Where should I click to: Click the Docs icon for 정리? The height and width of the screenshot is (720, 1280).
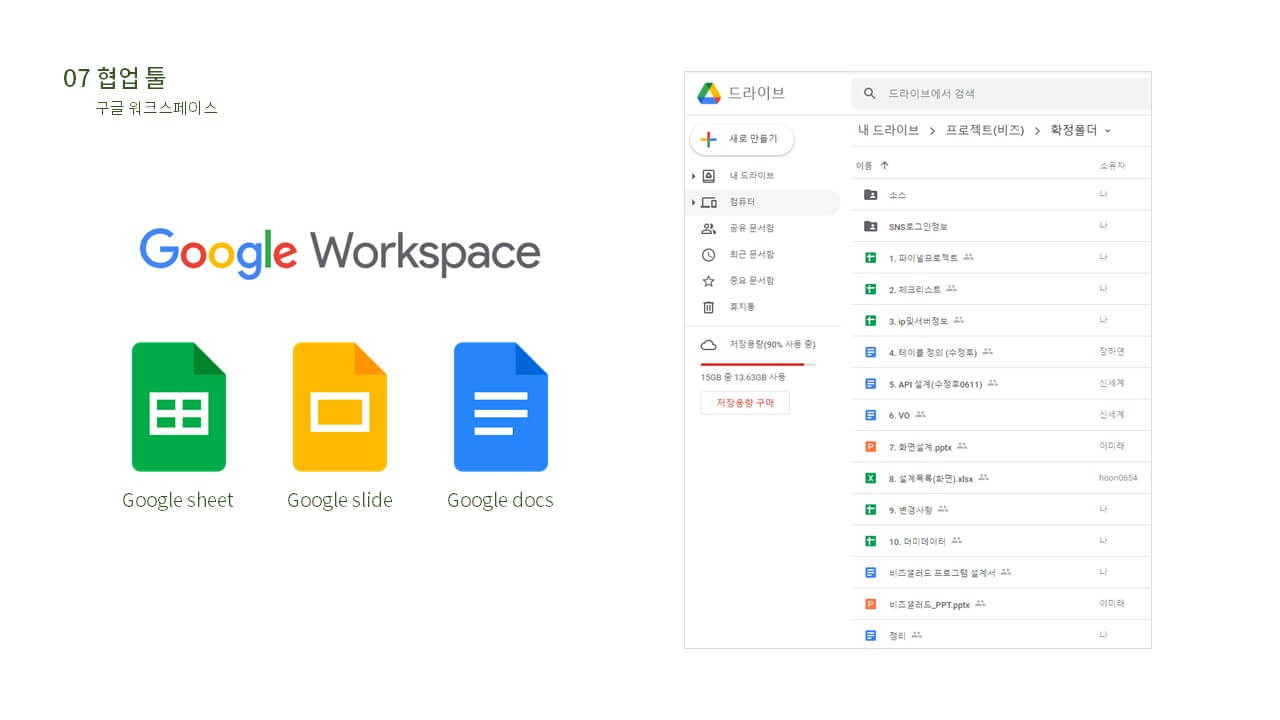click(870, 635)
